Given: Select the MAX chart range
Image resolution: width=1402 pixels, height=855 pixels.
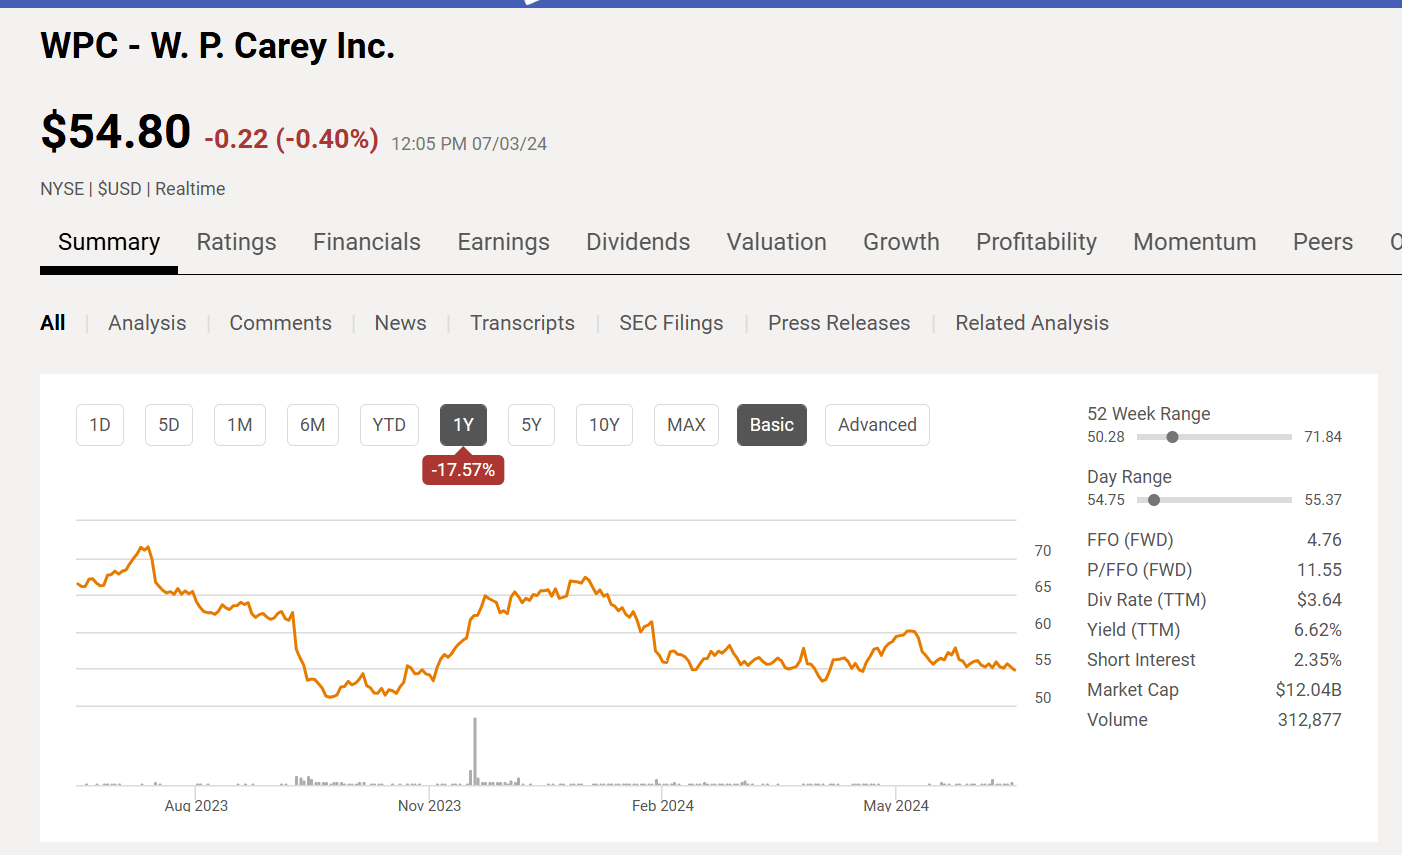Looking at the screenshot, I should (686, 425).
